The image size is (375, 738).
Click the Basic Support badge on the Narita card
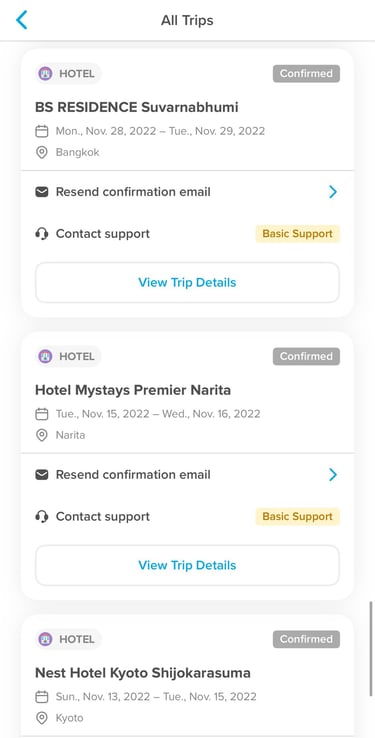click(x=297, y=517)
